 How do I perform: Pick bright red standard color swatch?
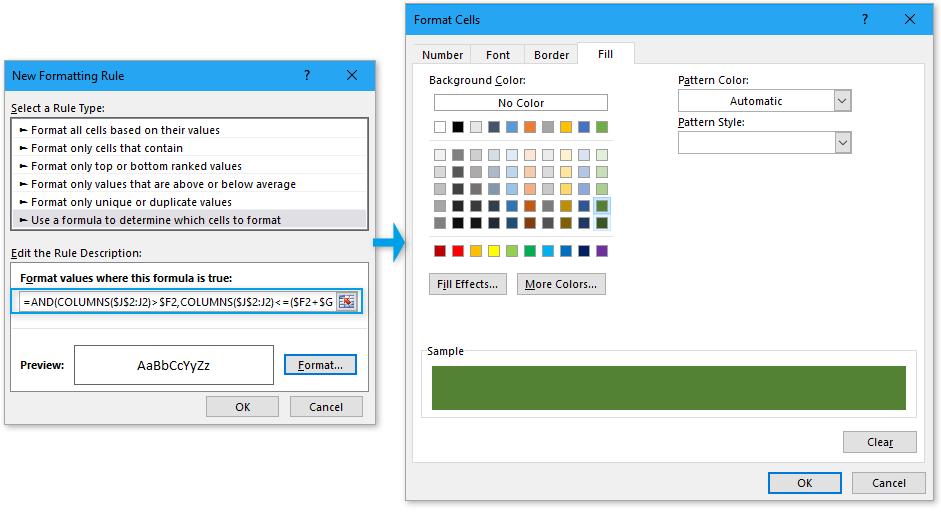tap(458, 251)
